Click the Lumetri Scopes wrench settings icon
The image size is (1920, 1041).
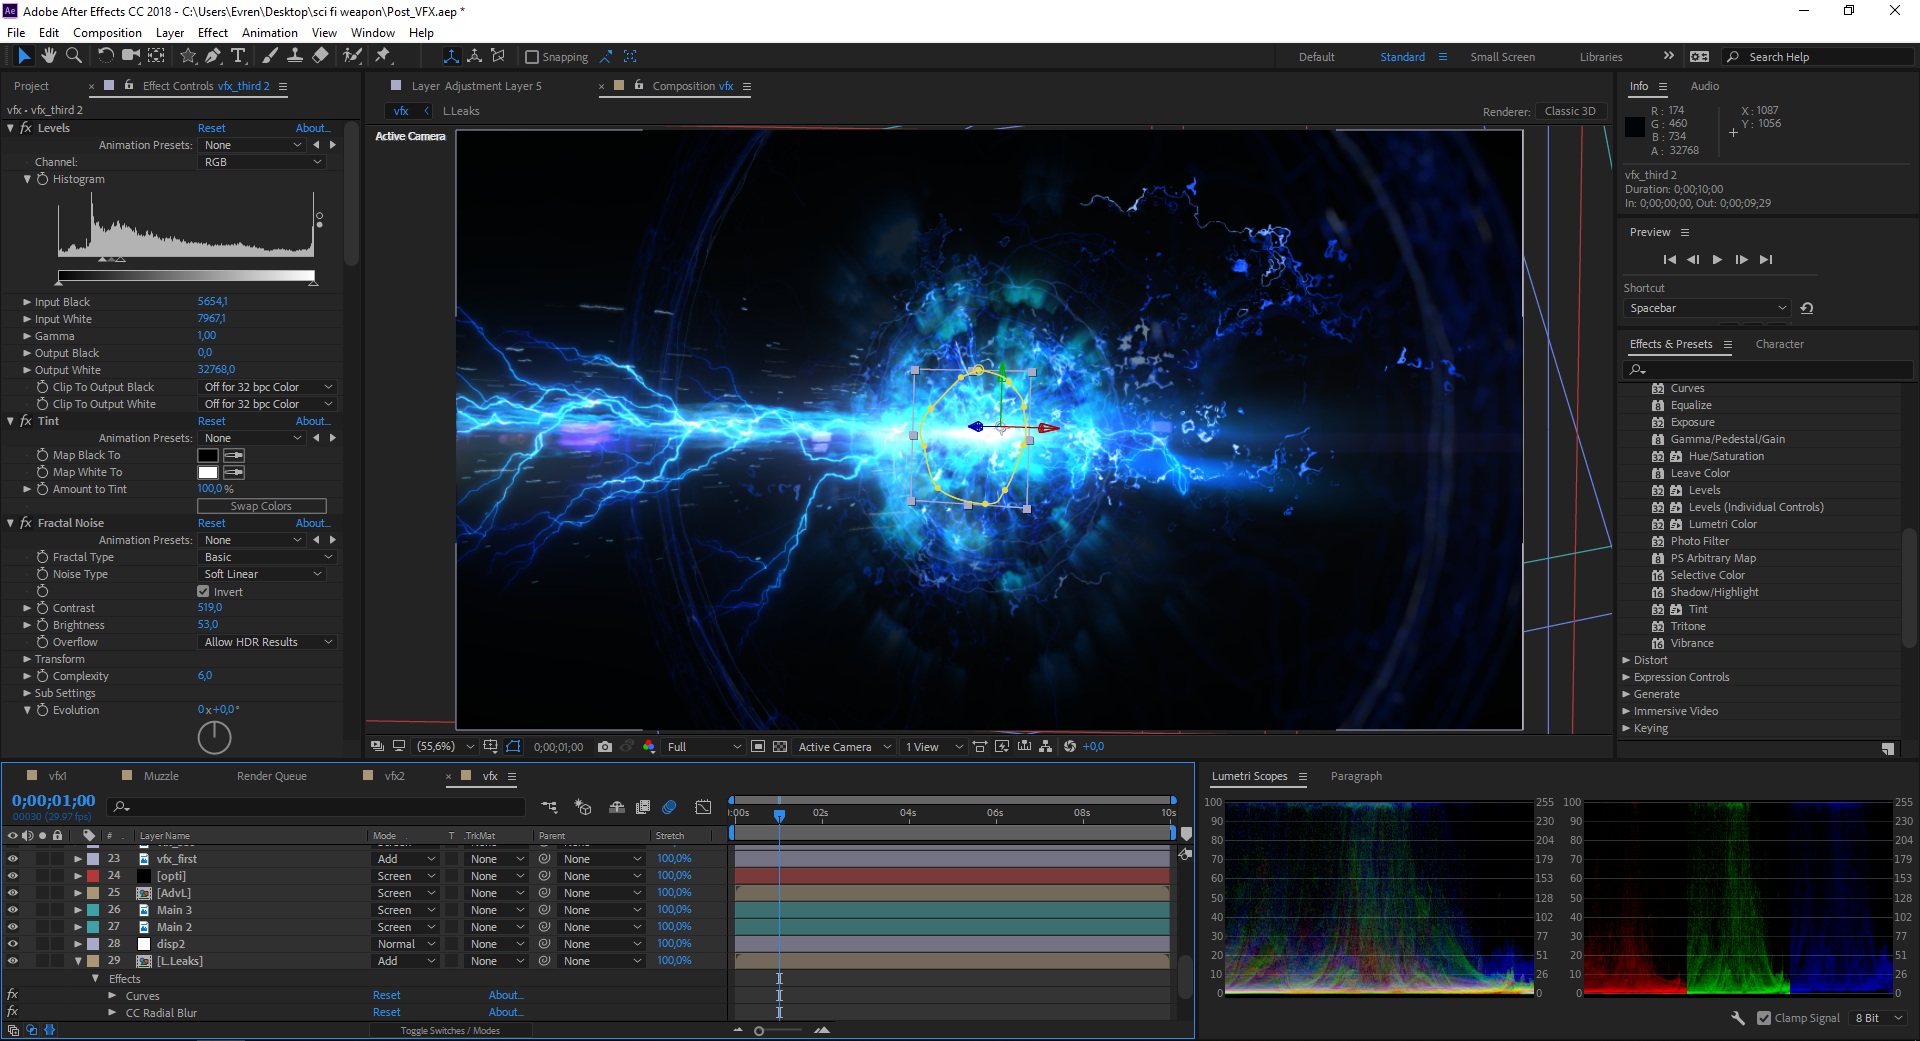pos(1738,1018)
